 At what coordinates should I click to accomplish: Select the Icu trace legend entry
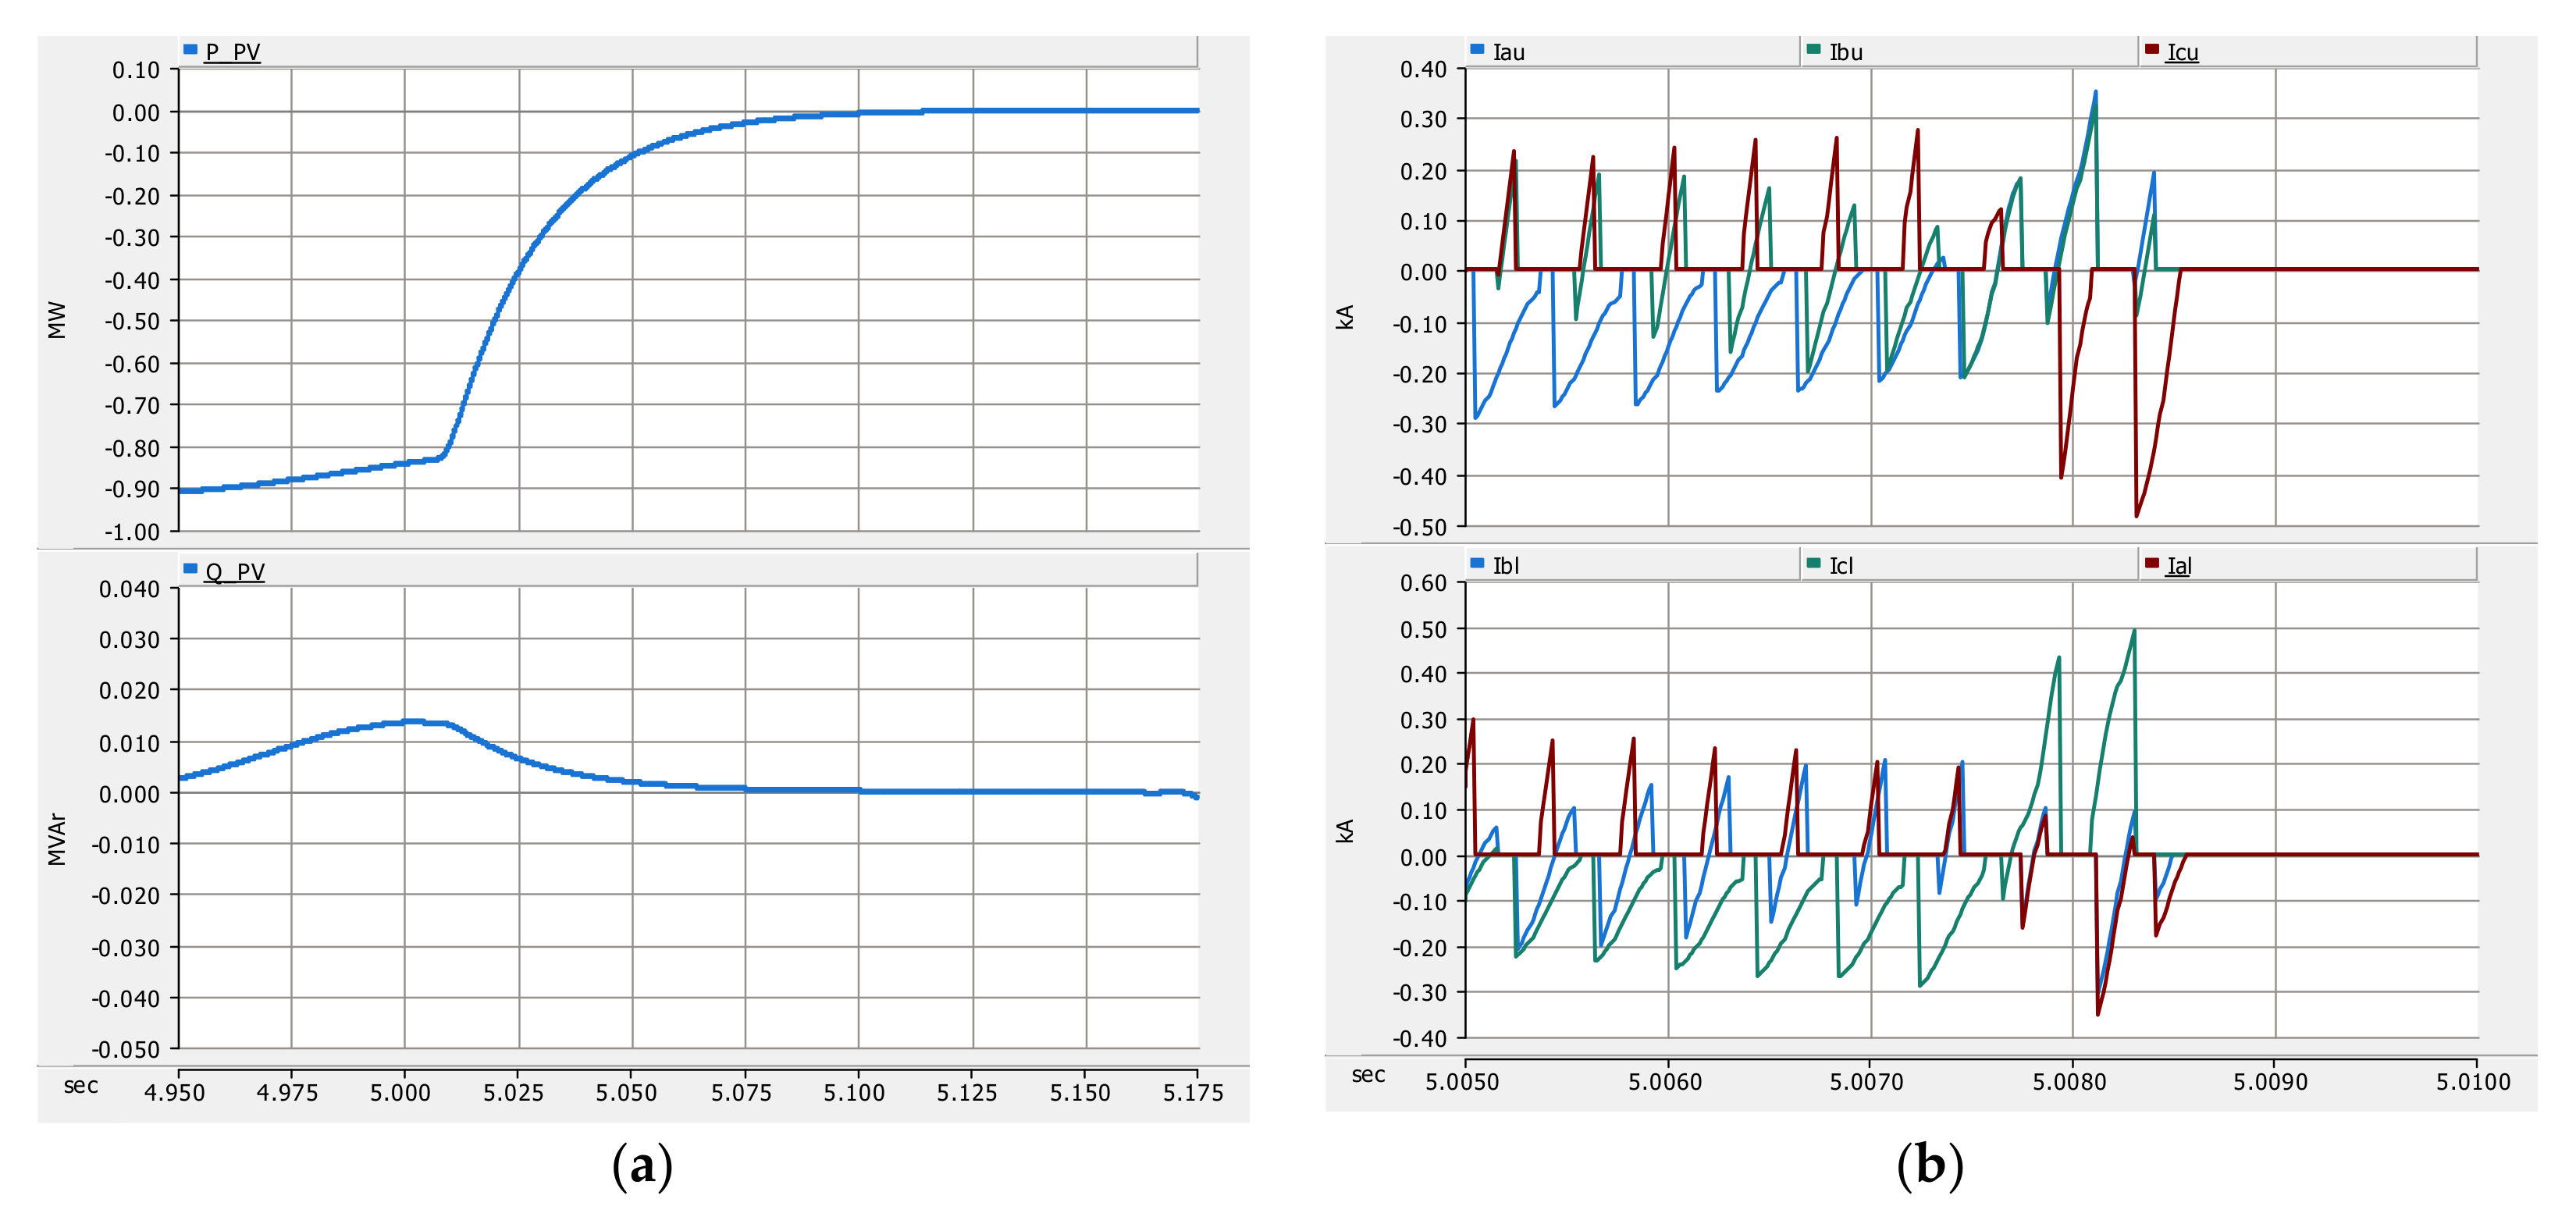pos(2182,52)
